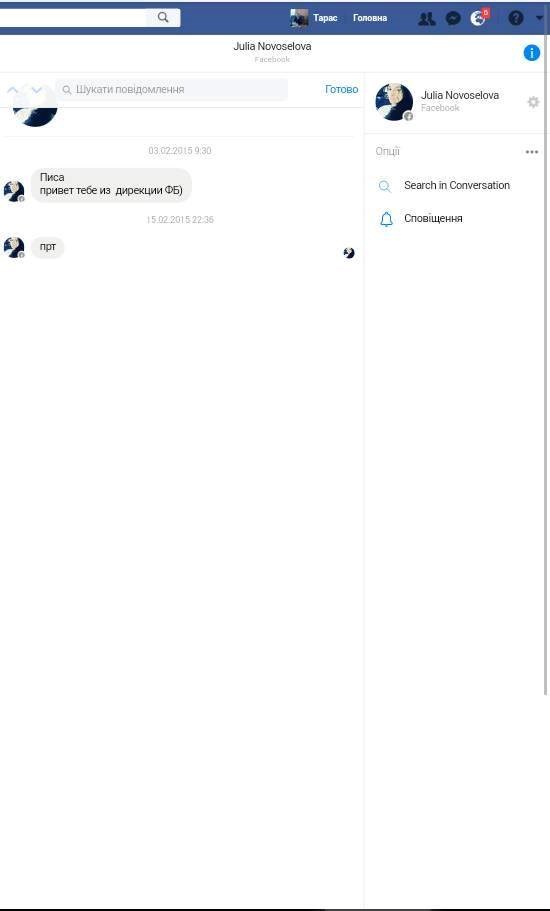
Task: Click Julia Novoselova profile picture in side panel
Action: [x=394, y=102]
